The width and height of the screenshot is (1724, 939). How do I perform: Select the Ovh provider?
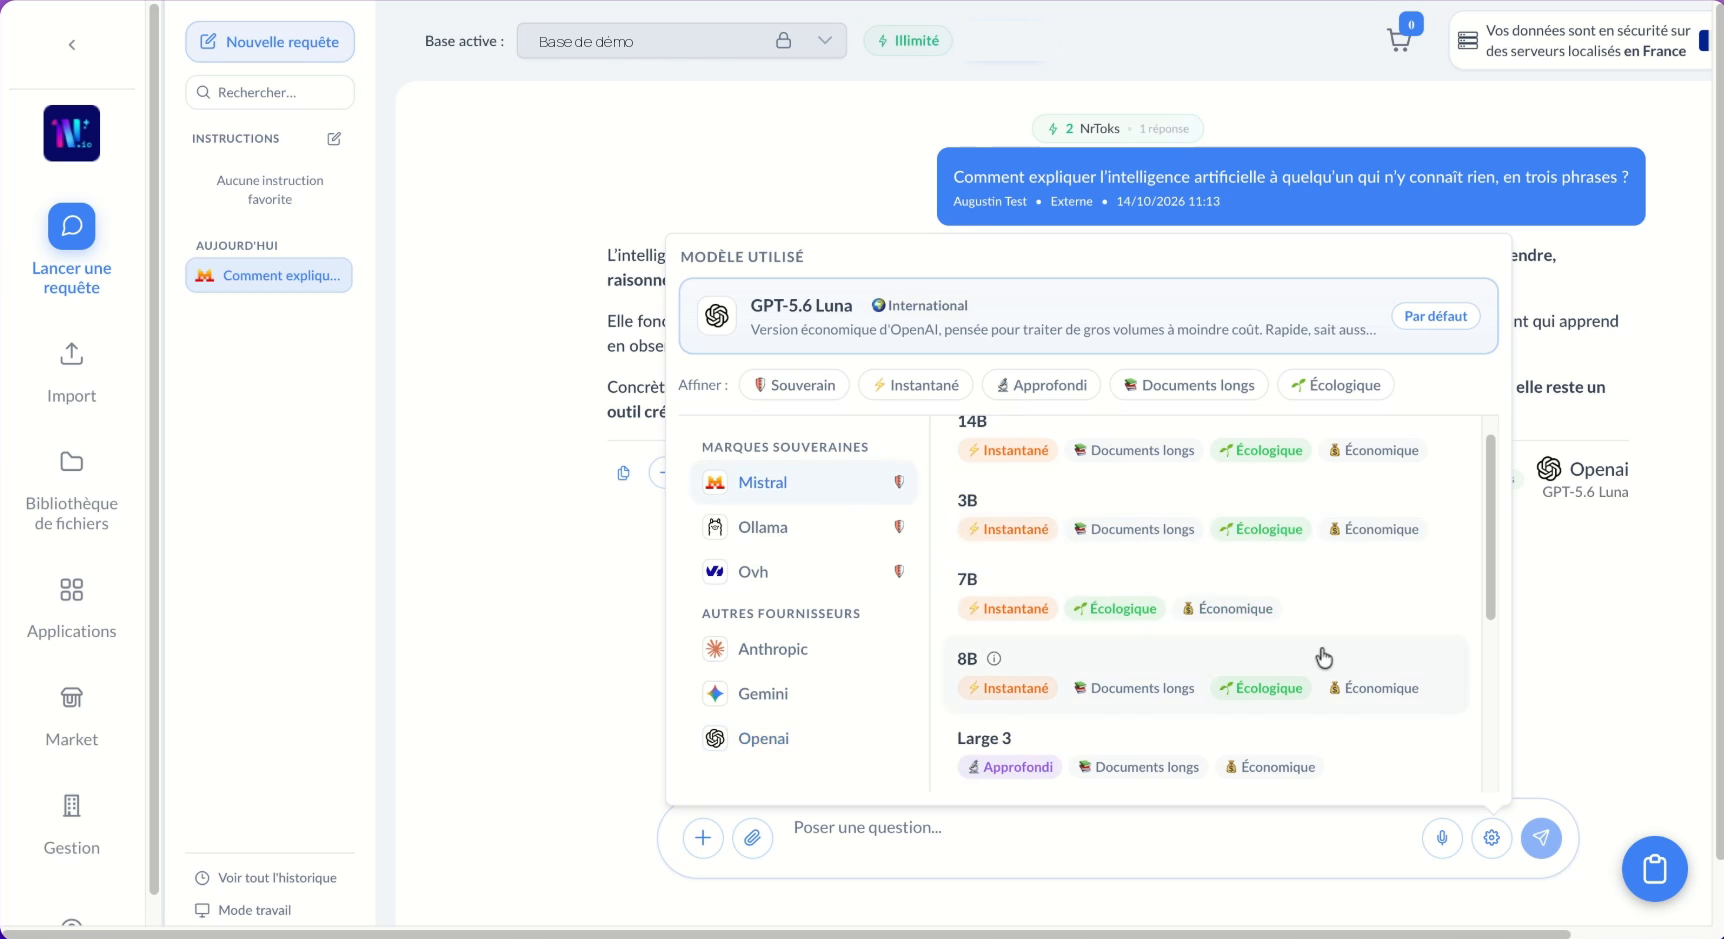click(804, 572)
